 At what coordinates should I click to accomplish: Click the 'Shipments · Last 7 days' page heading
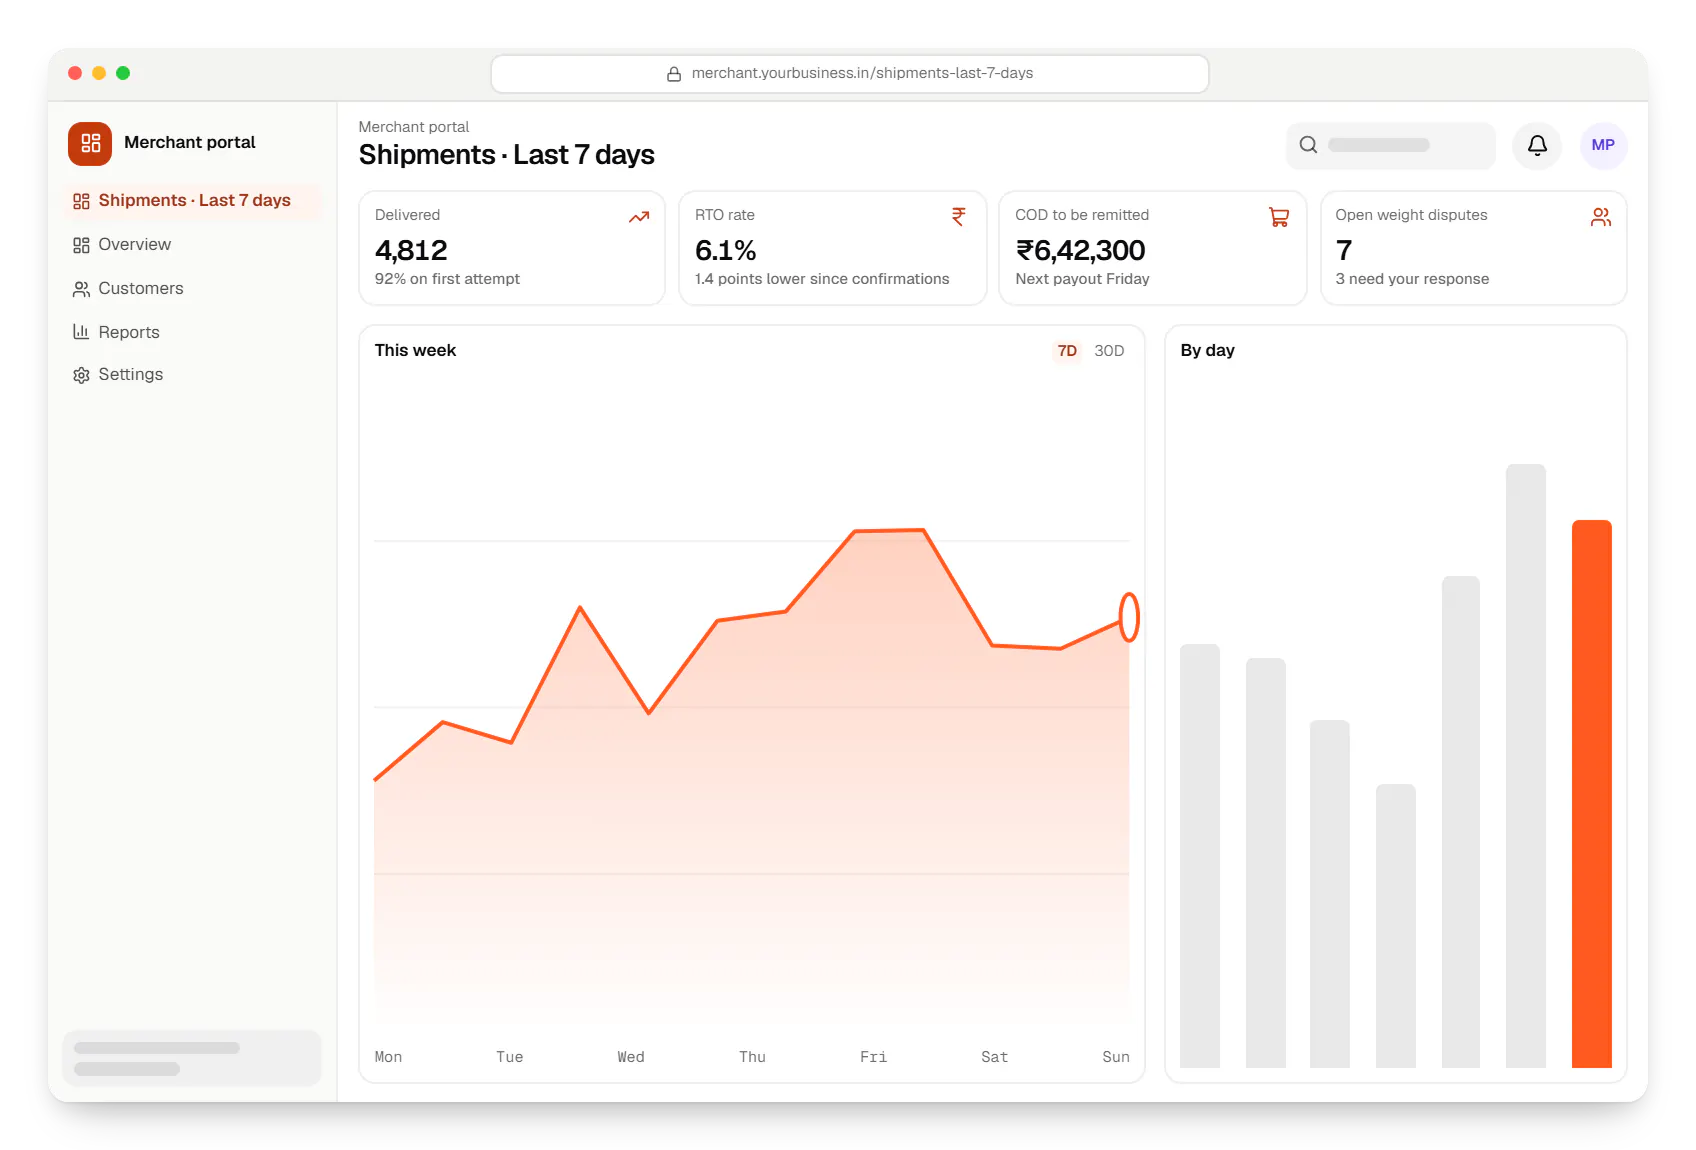point(507,155)
